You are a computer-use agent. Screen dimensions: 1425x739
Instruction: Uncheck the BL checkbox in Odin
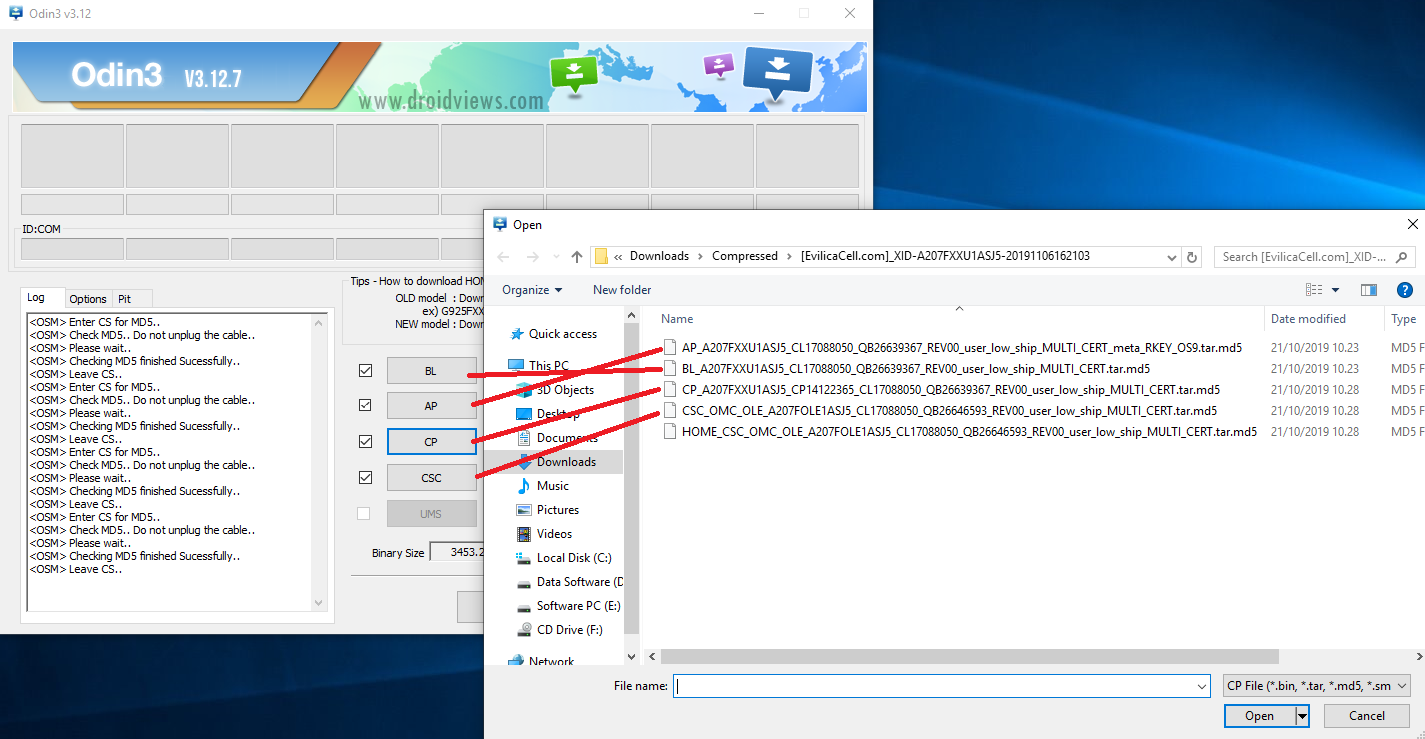pyautogui.click(x=365, y=371)
